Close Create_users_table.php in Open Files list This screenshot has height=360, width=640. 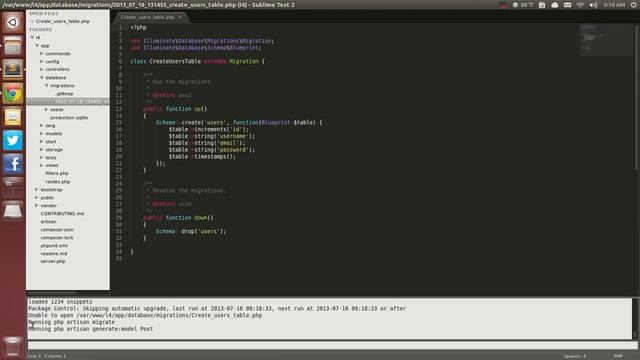pos(32,21)
